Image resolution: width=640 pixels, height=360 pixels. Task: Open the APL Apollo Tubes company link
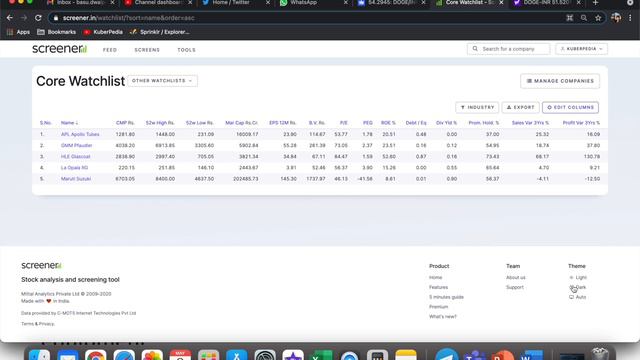[80, 134]
